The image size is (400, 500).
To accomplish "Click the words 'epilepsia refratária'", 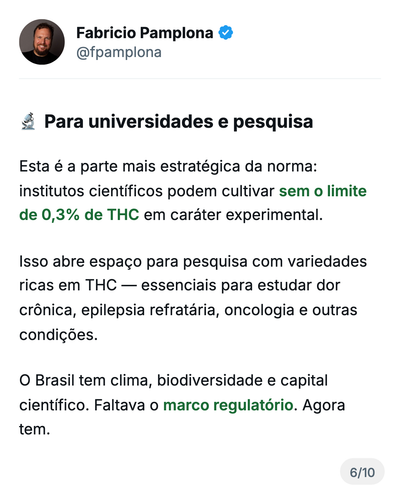I will [150, 310].
